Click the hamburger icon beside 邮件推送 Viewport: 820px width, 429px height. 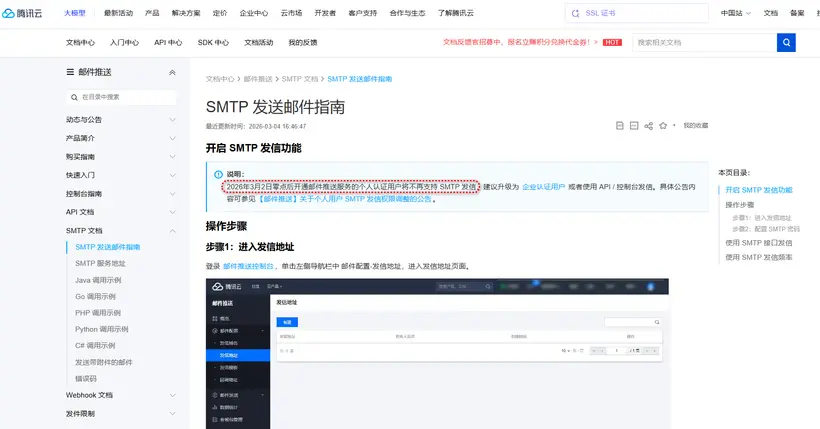(x=70, y=72)
